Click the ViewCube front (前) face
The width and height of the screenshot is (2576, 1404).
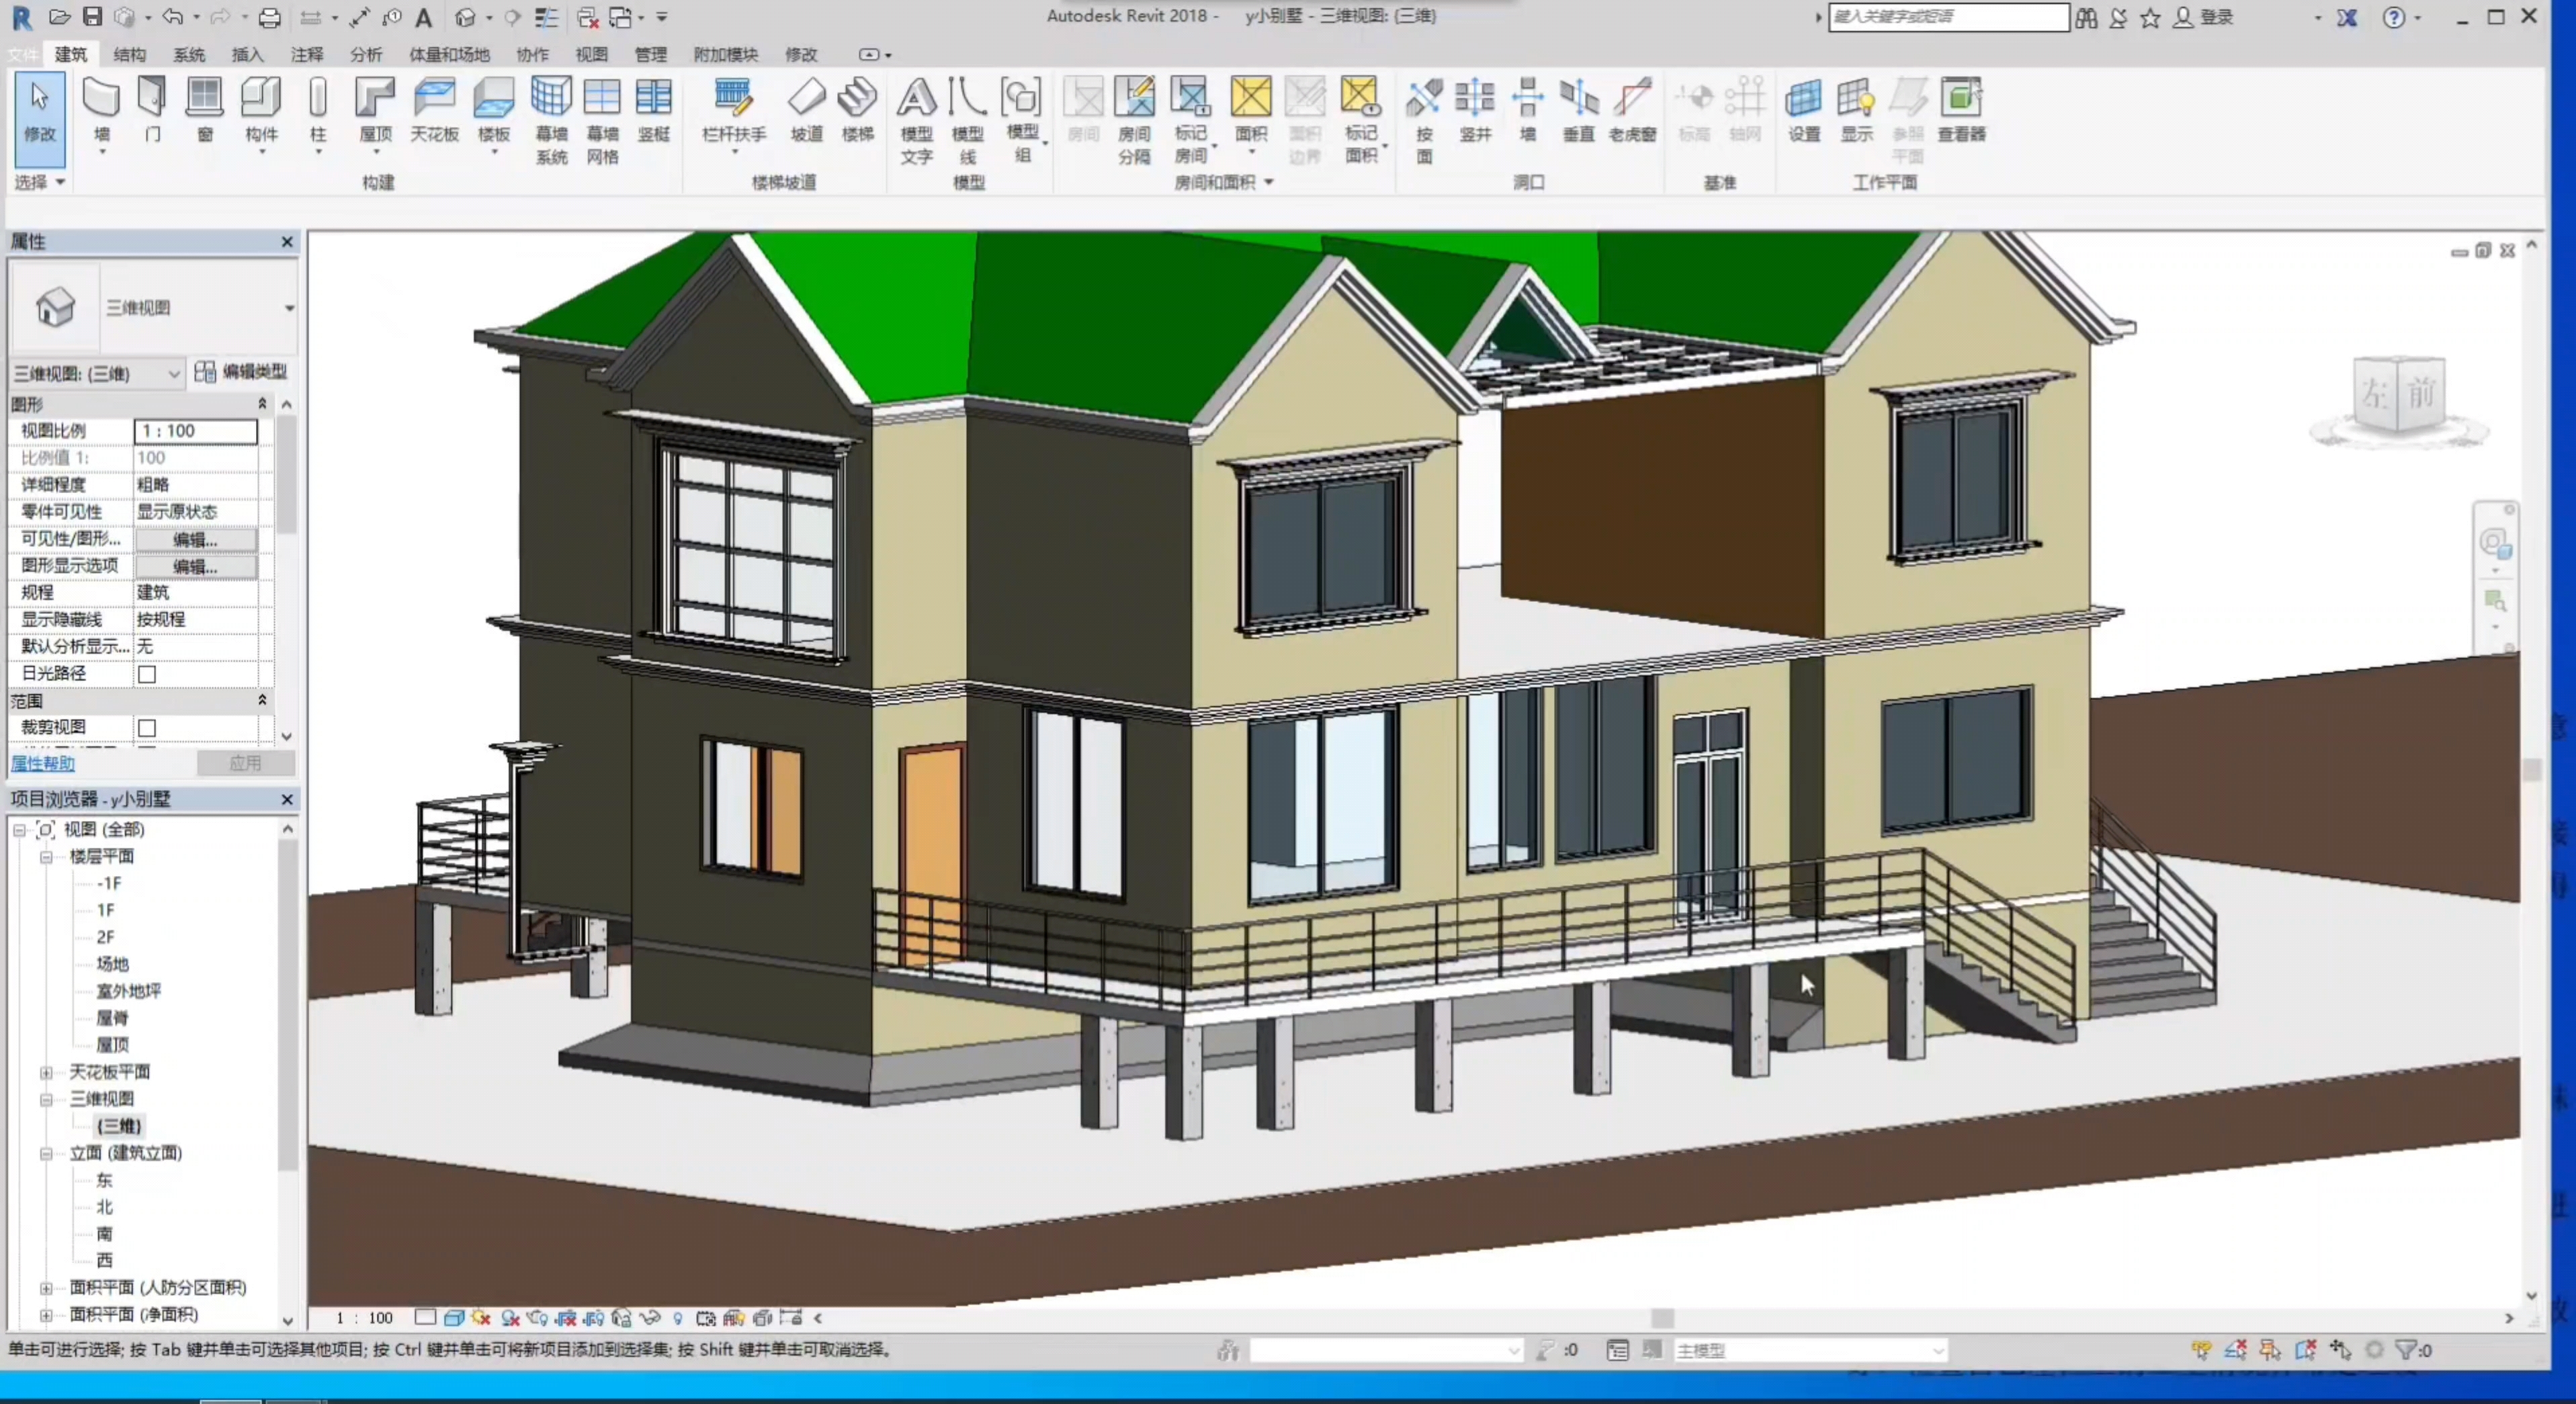pos(2421,394)
